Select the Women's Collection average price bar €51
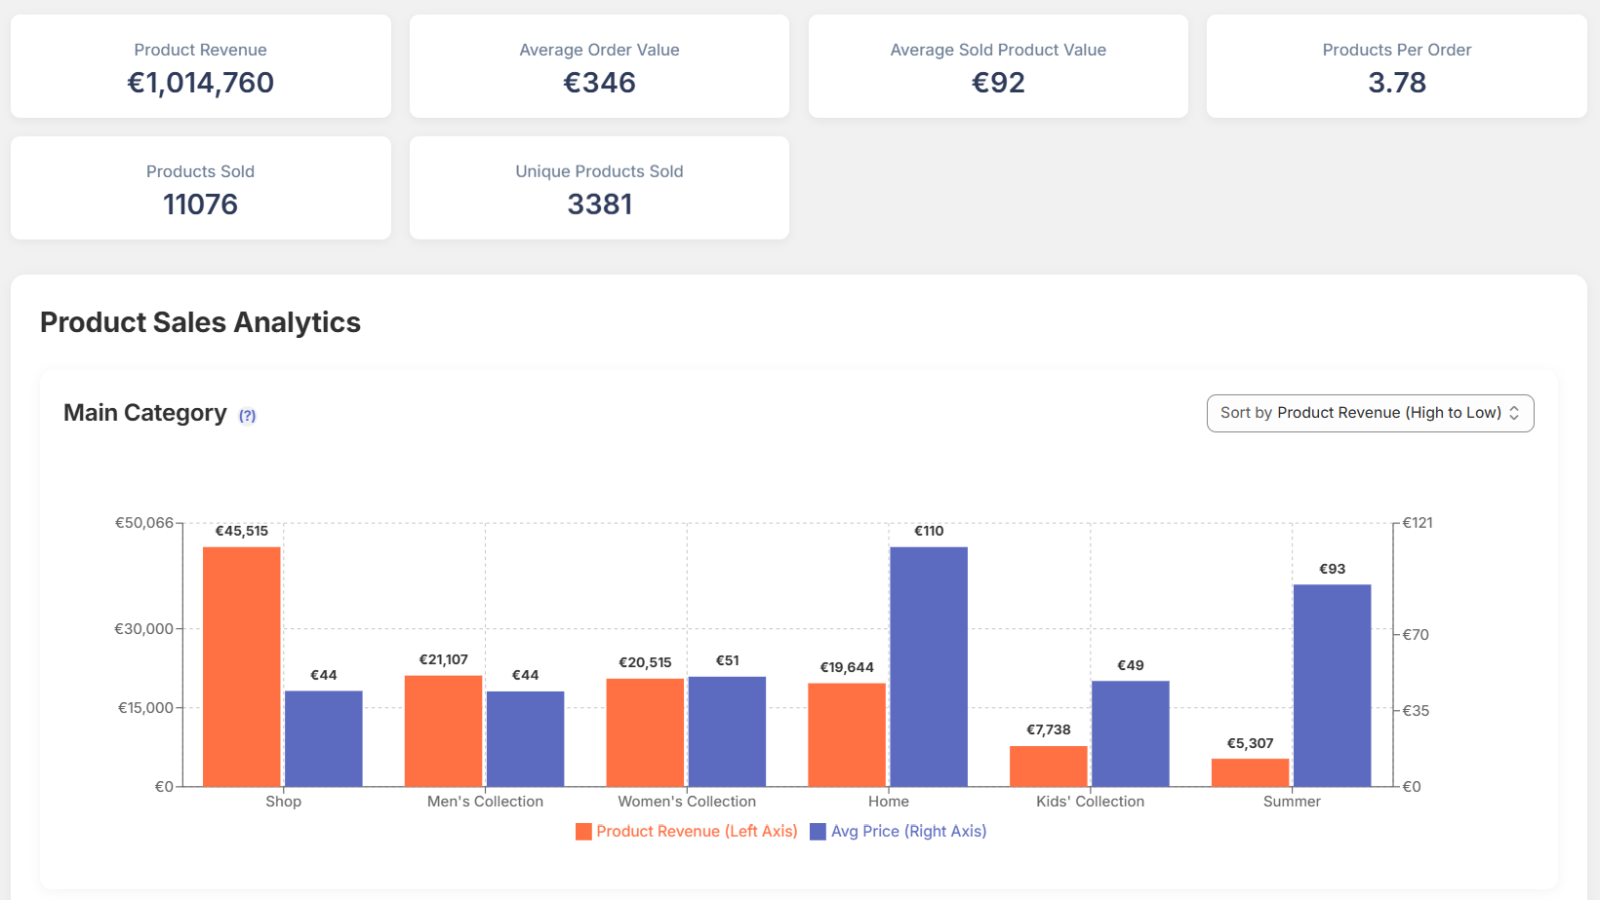 (727, 732)
